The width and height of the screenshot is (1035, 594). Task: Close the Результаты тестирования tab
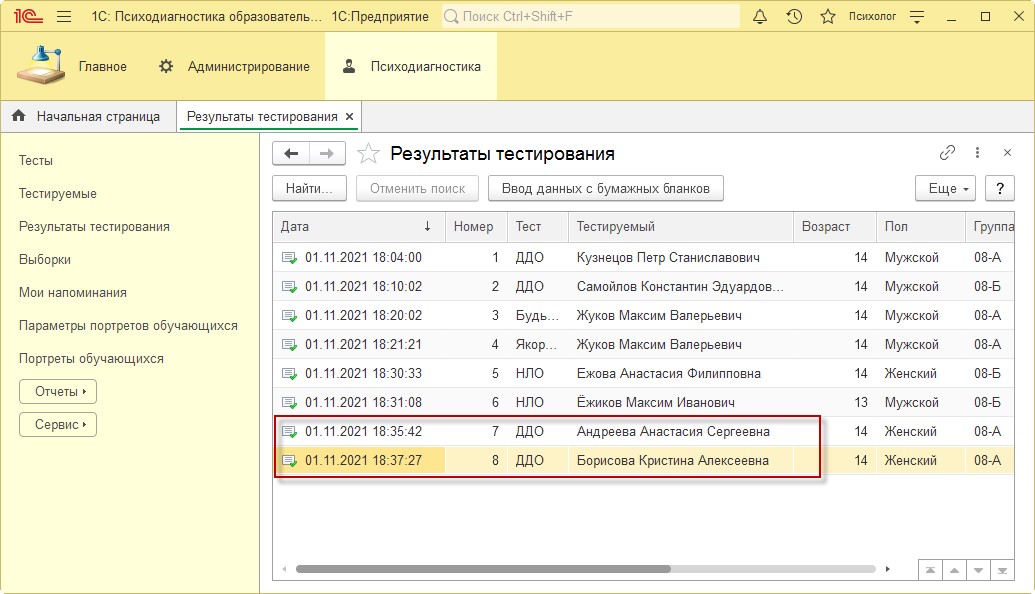[x=350, y=117]
